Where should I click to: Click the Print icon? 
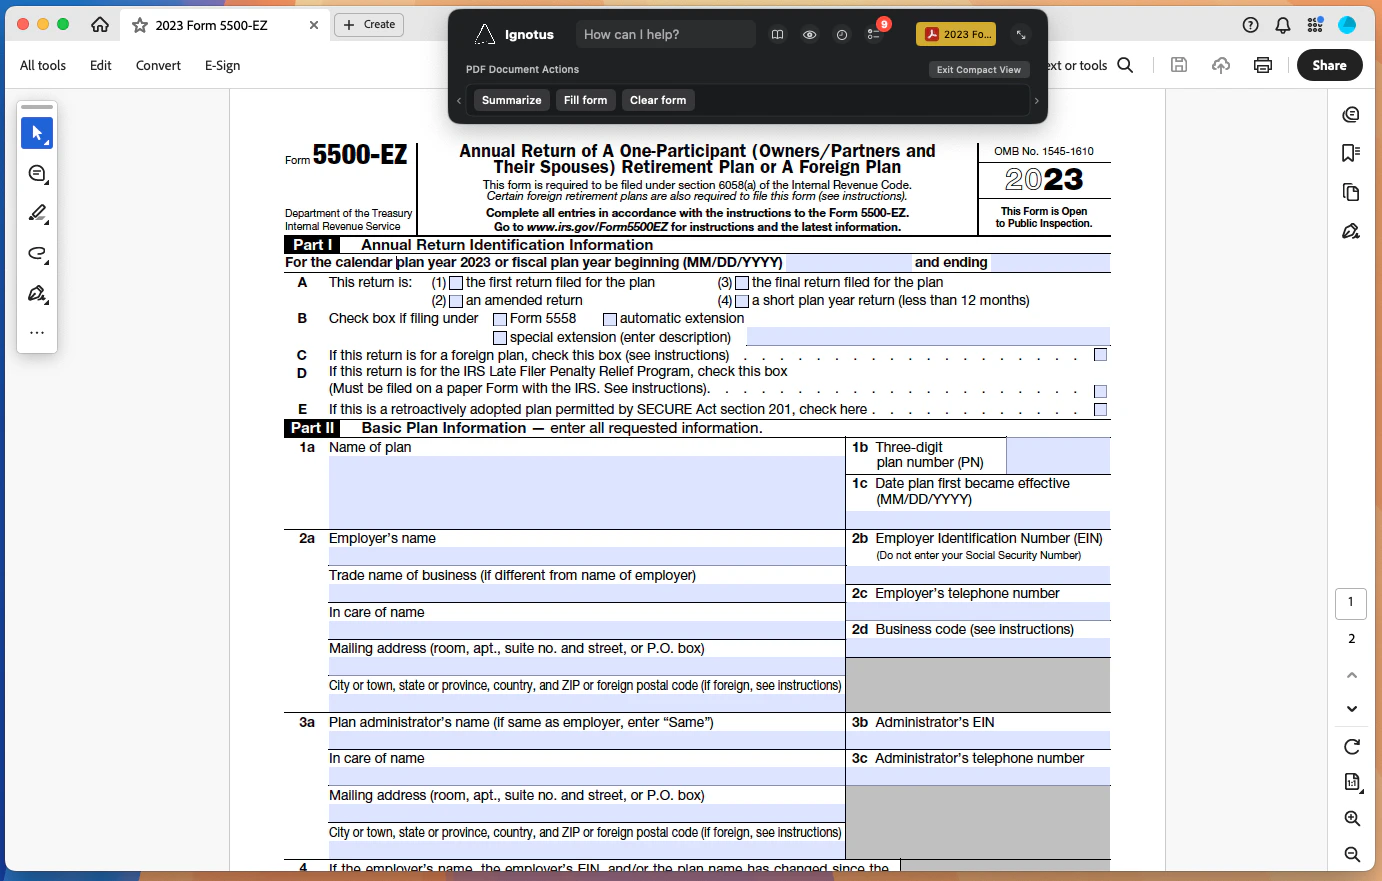click(1262, 64)
